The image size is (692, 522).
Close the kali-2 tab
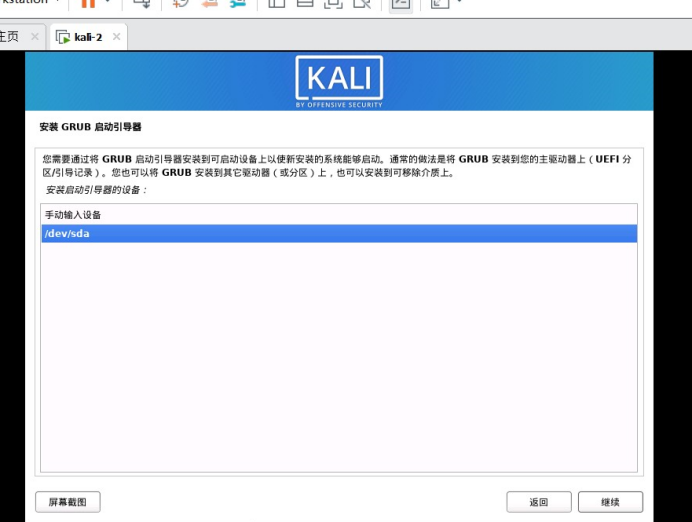click(x=117, y=37)
